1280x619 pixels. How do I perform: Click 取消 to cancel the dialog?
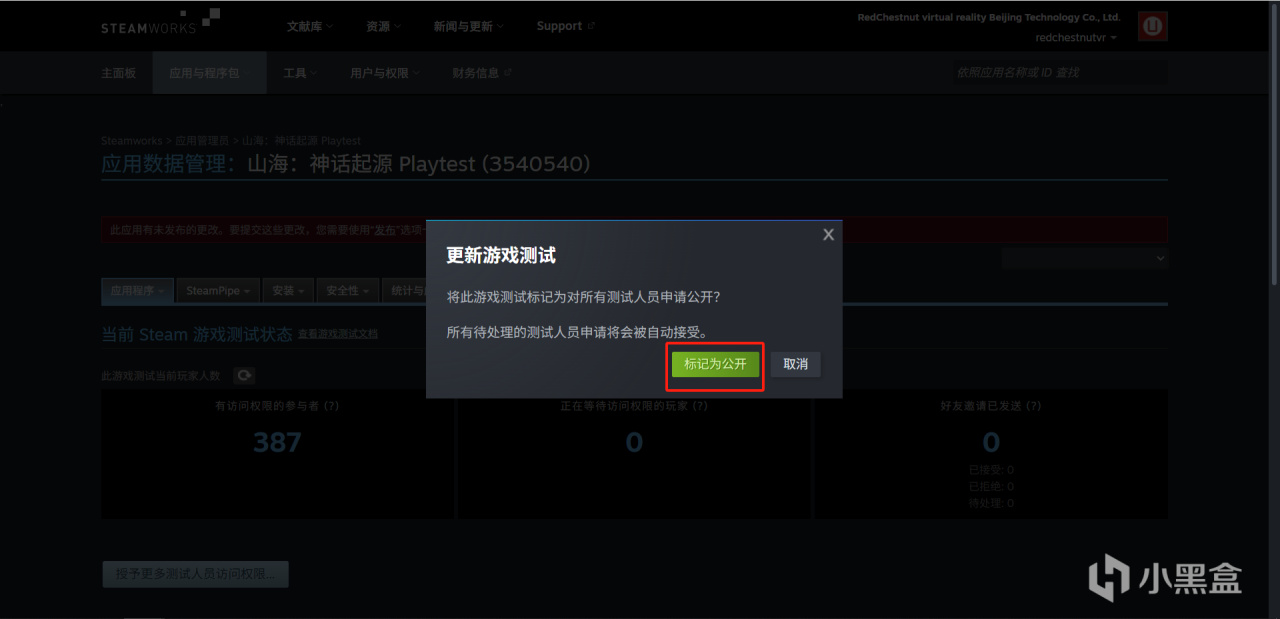click(796, 365)
